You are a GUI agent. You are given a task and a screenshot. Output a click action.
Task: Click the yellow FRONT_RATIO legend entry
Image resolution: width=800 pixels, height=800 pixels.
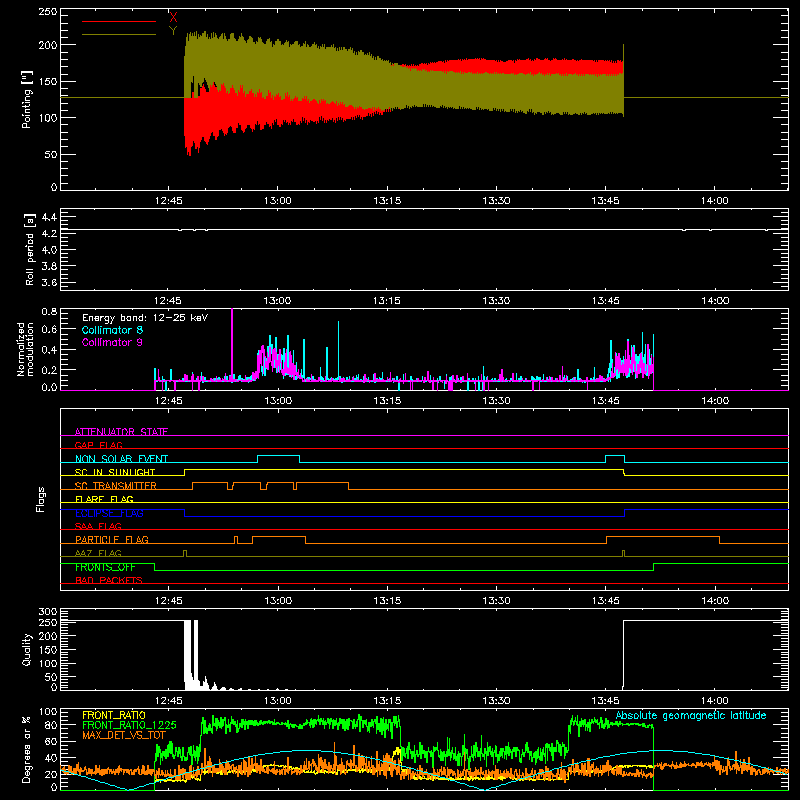114,715
